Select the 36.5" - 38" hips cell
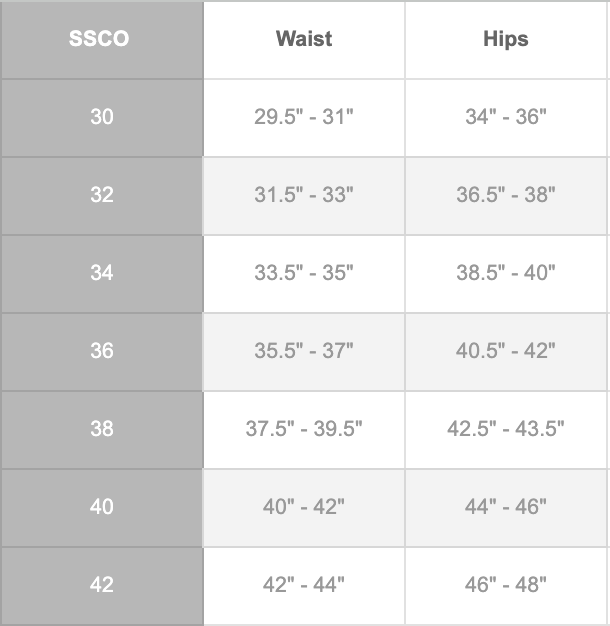Viewport: 610px width, 626px height. pos(505,195)
